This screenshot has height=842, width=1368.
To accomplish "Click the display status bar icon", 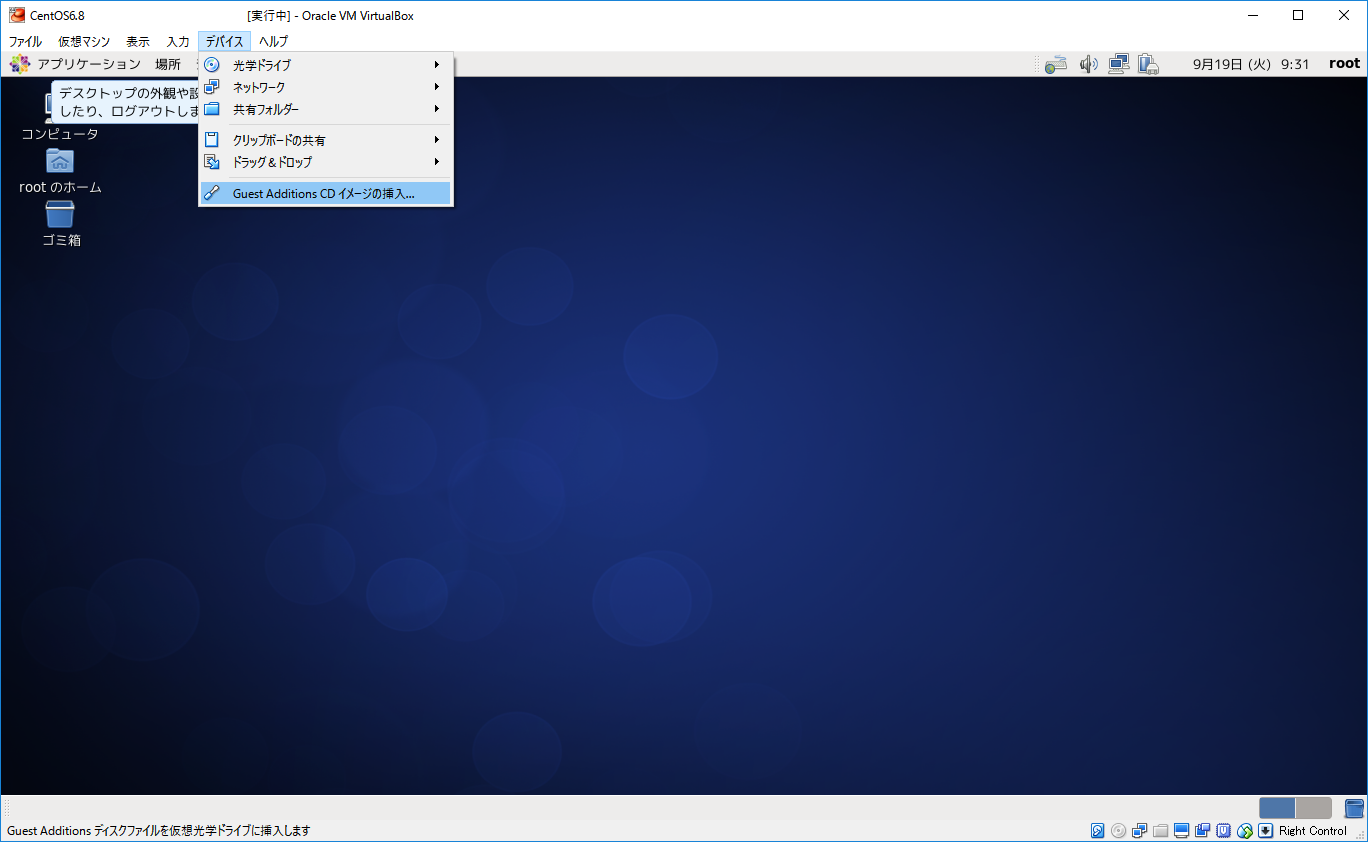I will (1181, 831).
